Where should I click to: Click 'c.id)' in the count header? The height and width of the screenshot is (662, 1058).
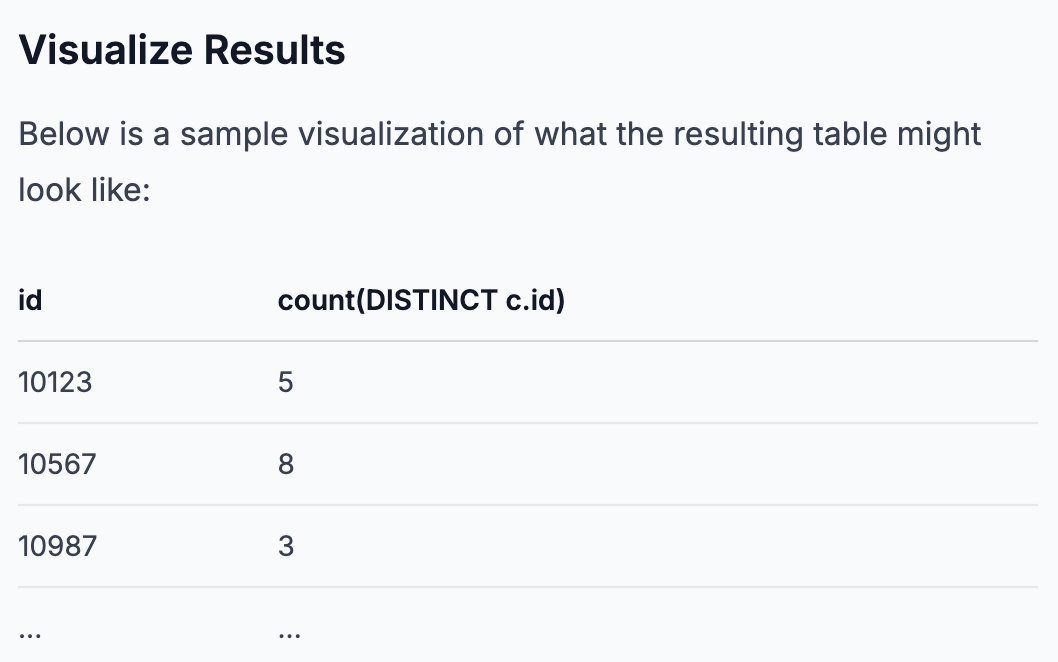coord(536,300)
